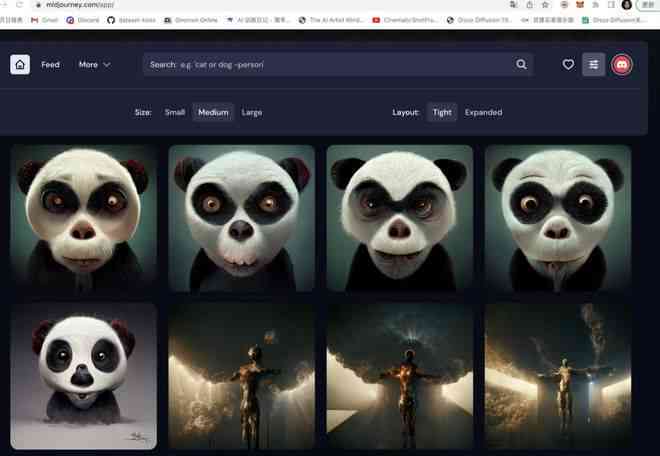Open the MetaMask fox extension

(x=580, y=5)
